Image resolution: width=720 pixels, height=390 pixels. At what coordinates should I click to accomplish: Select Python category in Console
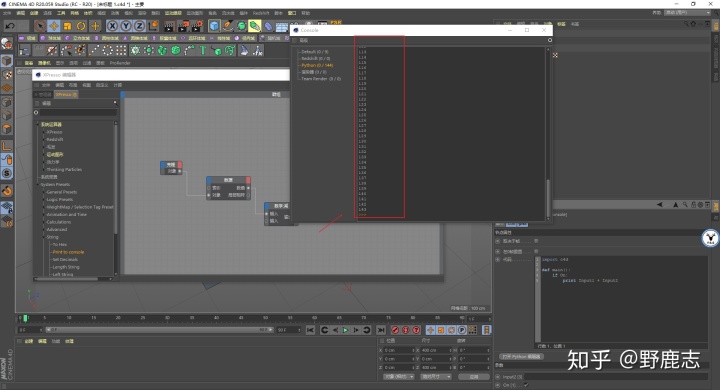tap(317, 65)
